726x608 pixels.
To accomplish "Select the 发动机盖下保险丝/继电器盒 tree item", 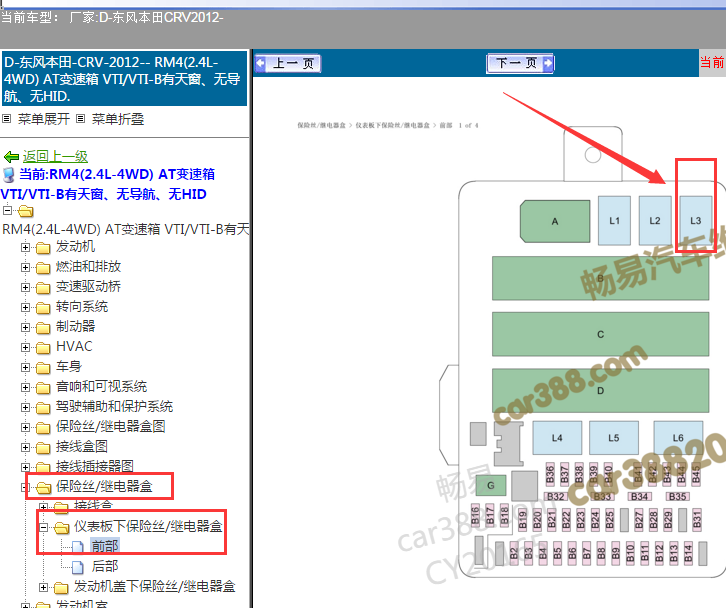I will pyautogui.click(x=155, y=586).
